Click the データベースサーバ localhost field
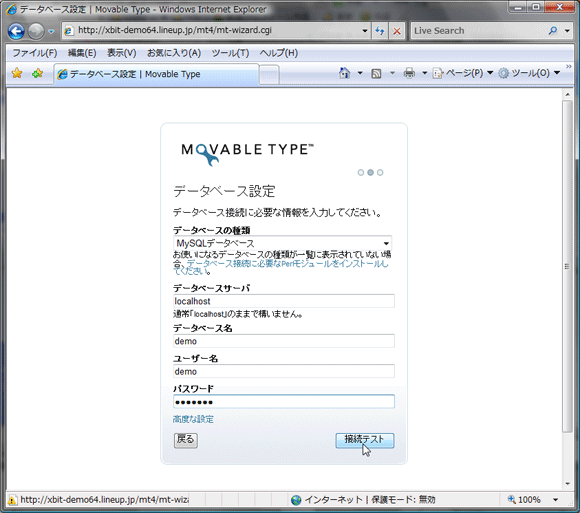 point(284,301)
